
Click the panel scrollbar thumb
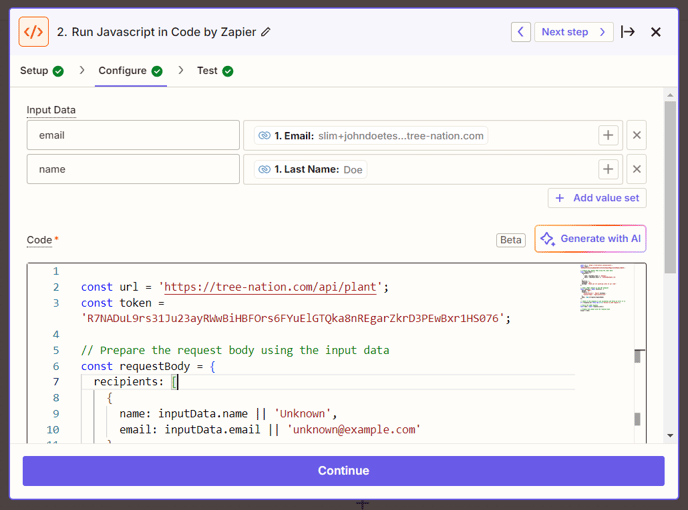[670, 187]
